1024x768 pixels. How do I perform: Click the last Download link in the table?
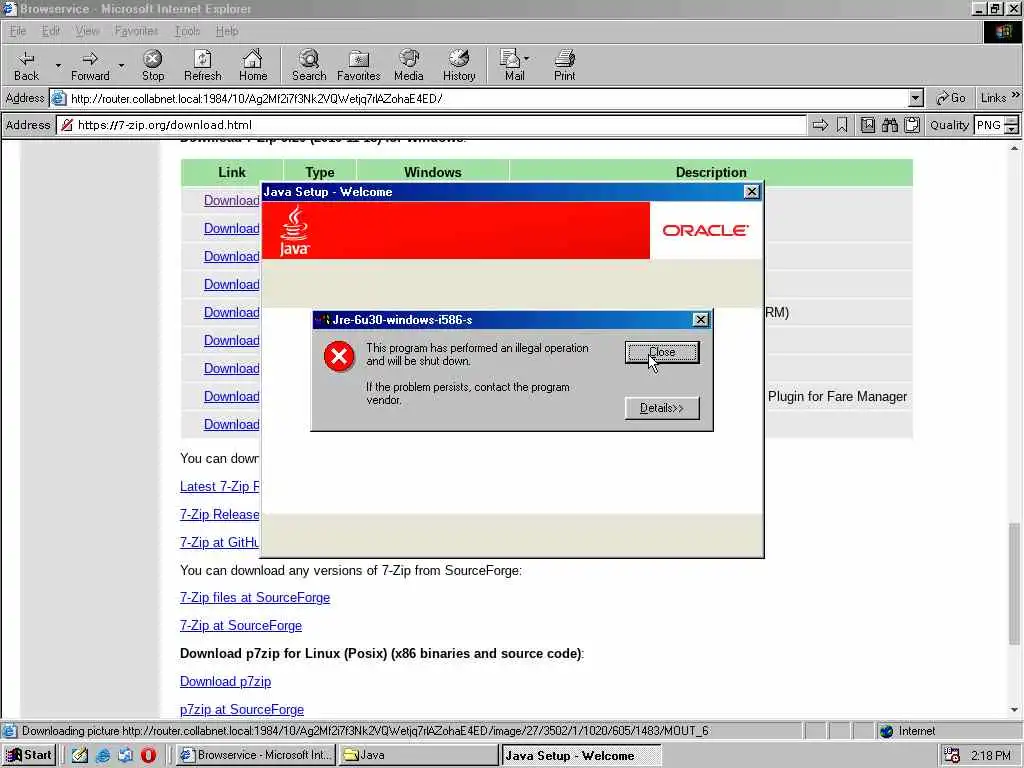coord(231,424)
